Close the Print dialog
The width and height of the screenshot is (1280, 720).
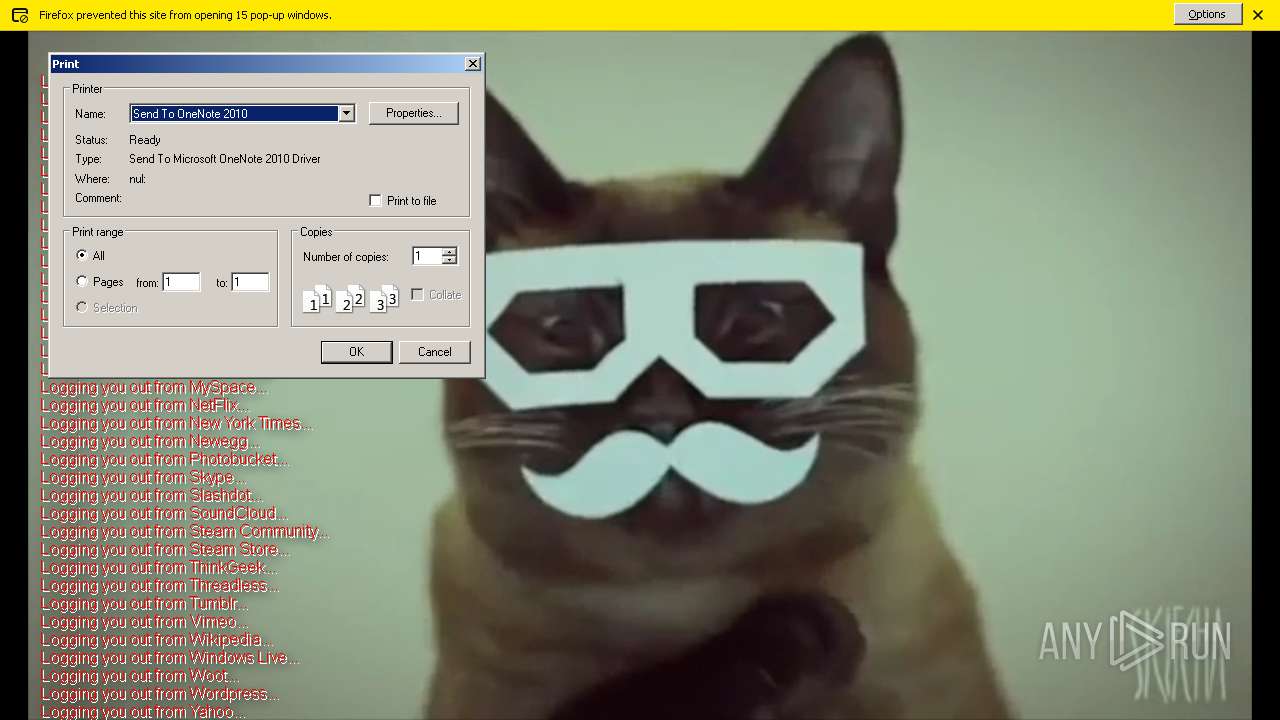(473, 63)
